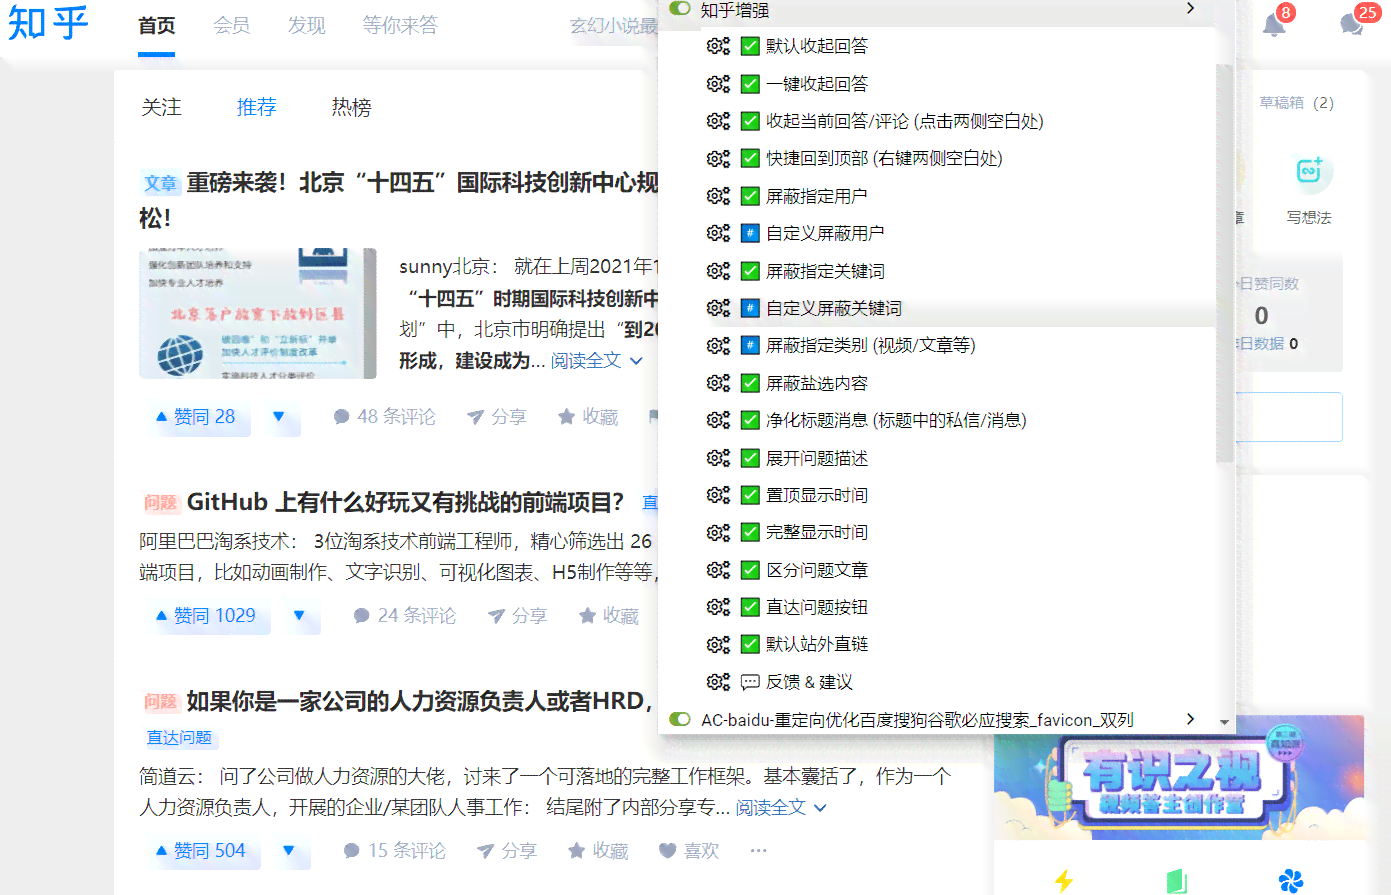Toggle the 知乎增强 script switch
Viewport: 1391px width, 895px height.
pos(680,9)
